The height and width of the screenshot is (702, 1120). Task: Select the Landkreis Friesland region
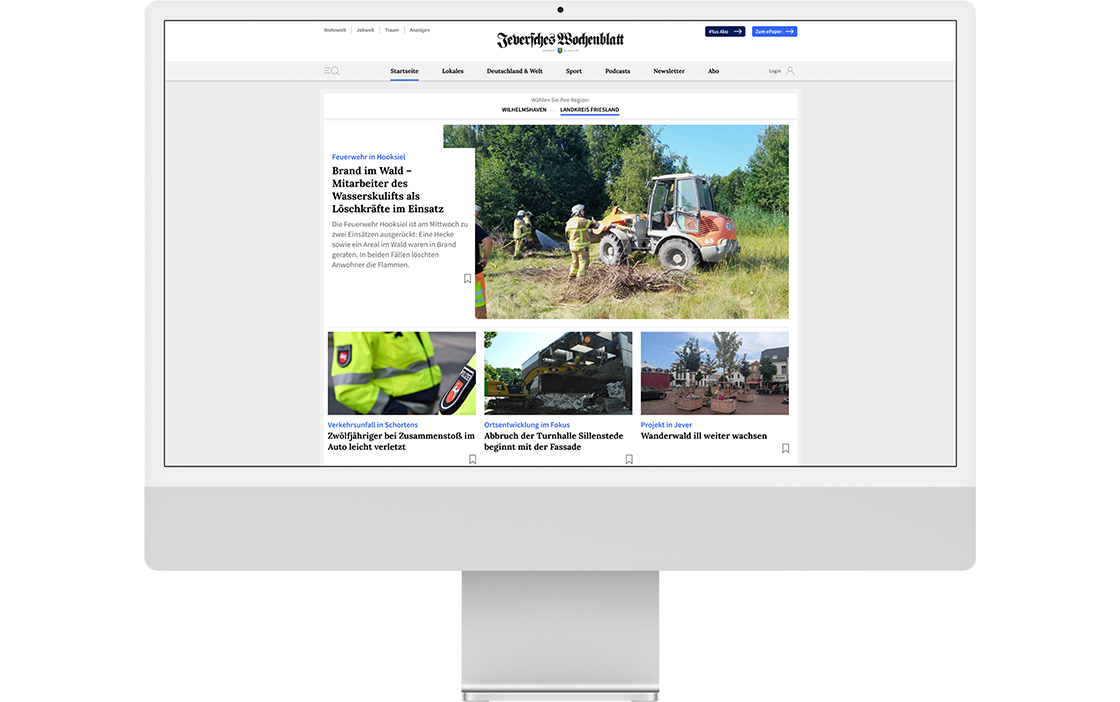(589, 110)
